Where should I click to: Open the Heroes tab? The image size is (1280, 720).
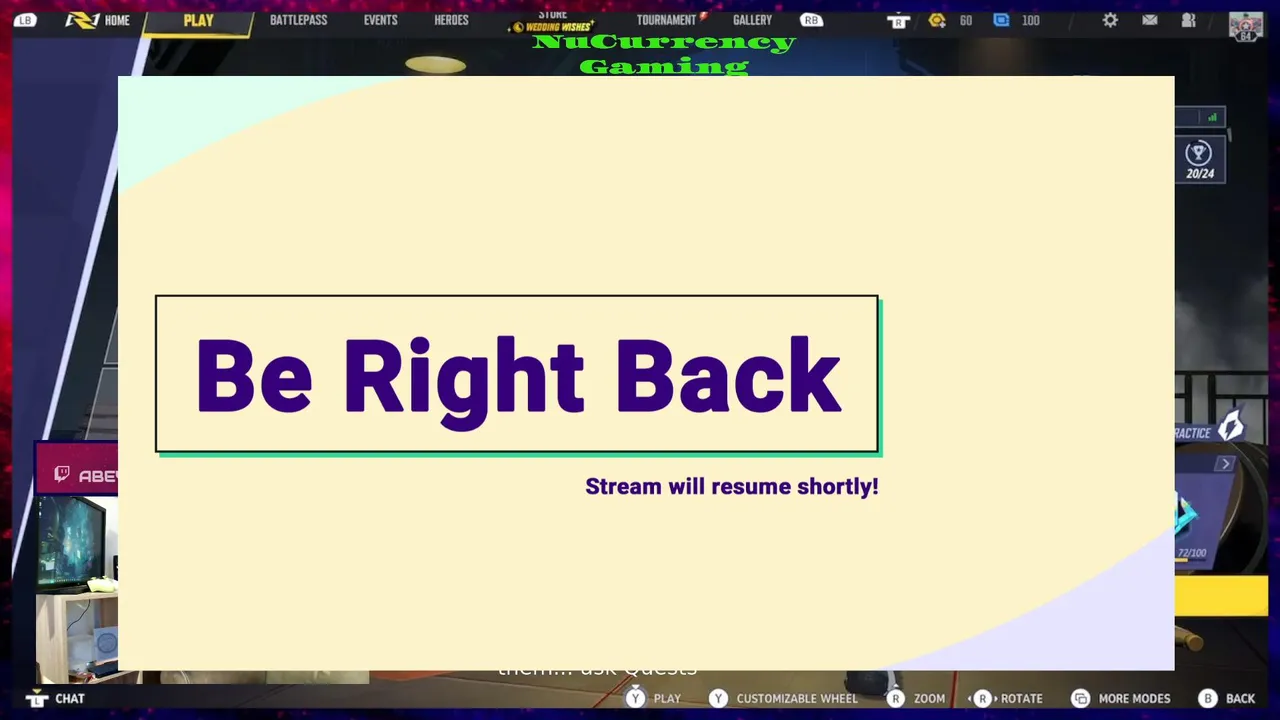451,20
